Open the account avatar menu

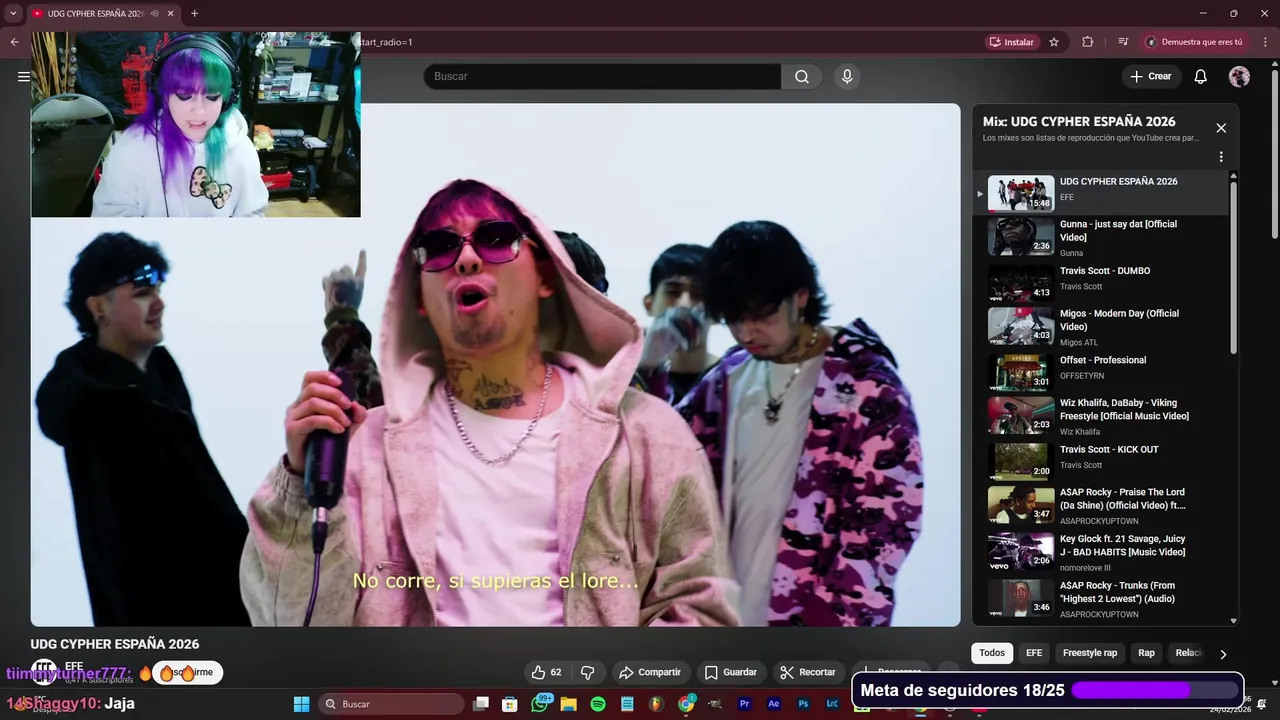pyautogui.click(x=1239, y=77)
